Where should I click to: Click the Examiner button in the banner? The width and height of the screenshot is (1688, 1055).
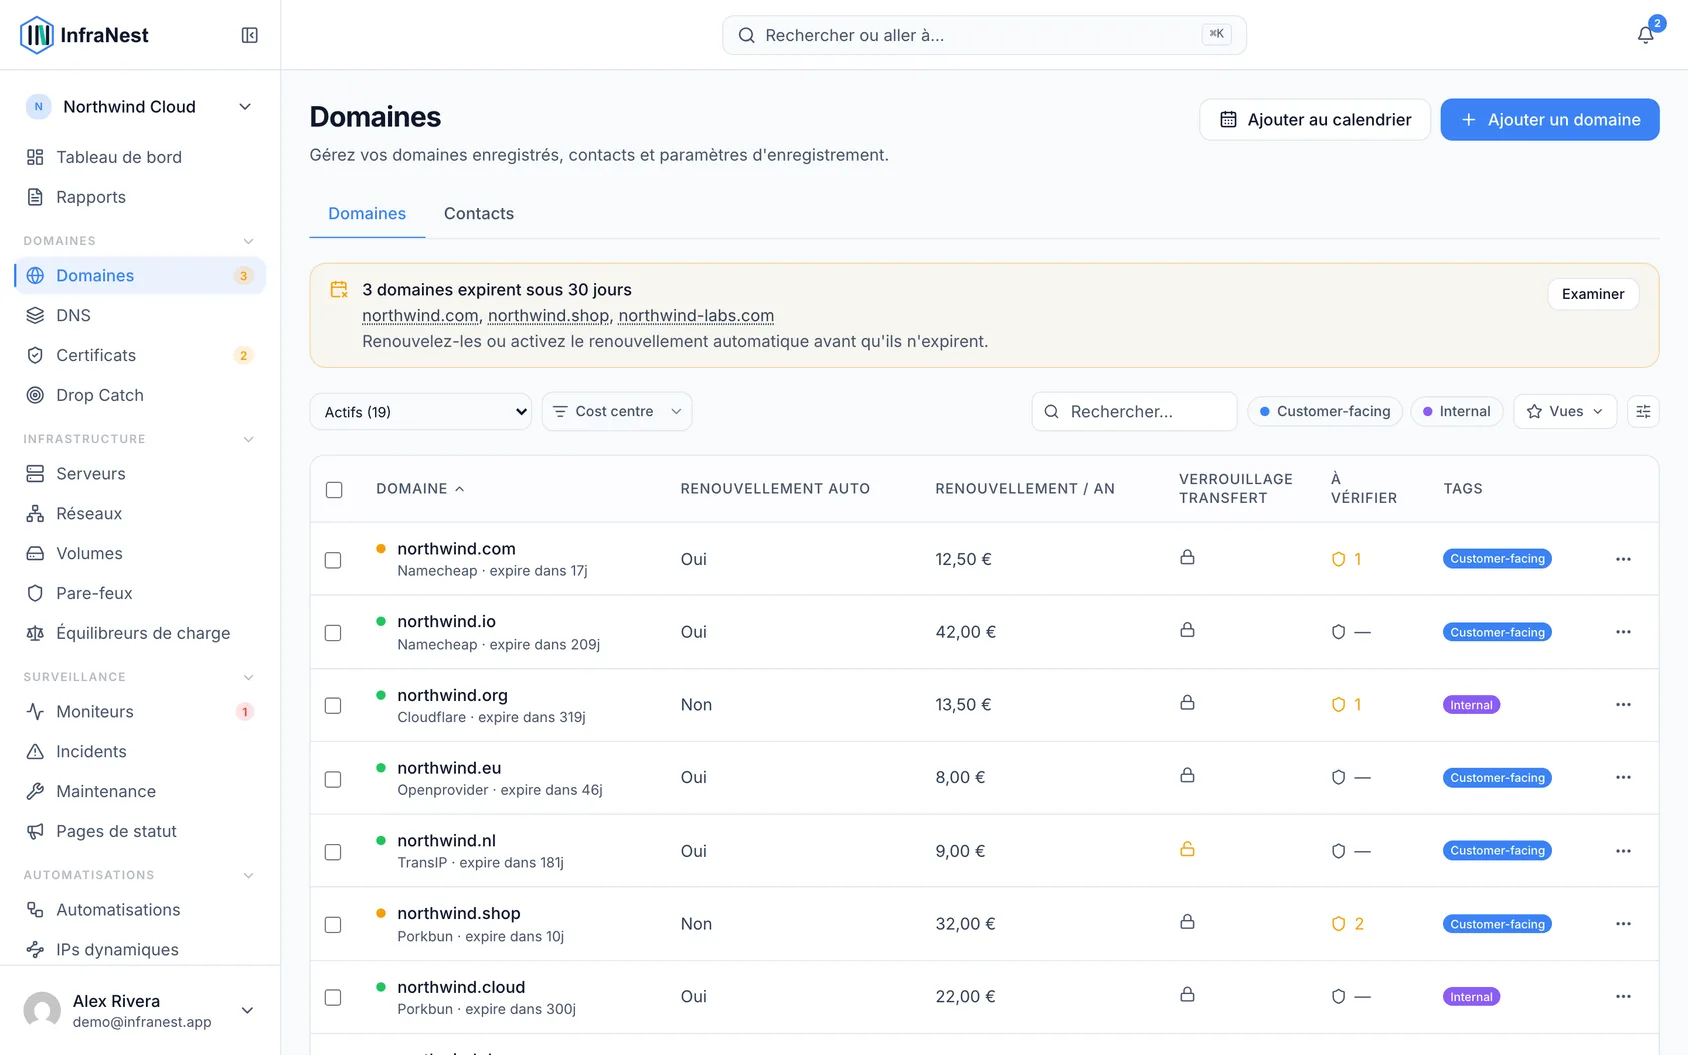1593,294
